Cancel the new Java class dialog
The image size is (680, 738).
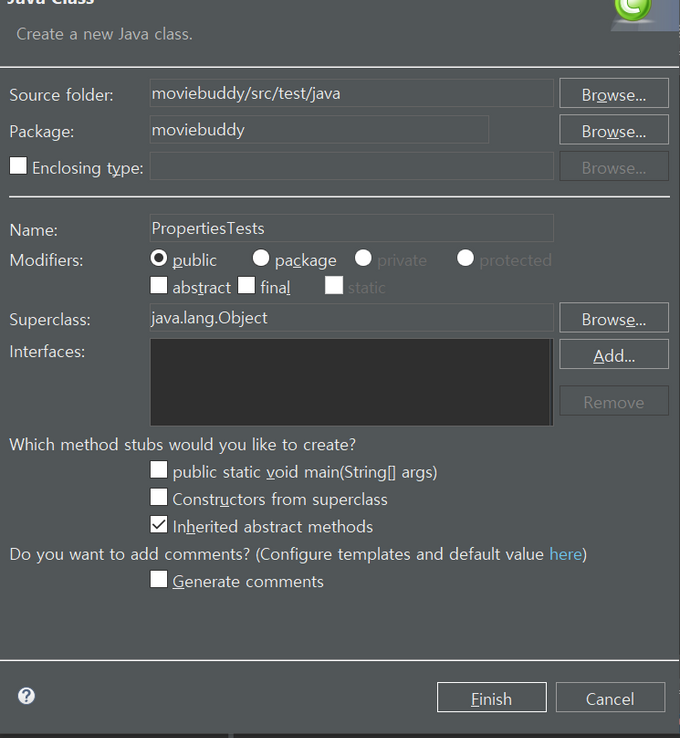tap(610, 697)
